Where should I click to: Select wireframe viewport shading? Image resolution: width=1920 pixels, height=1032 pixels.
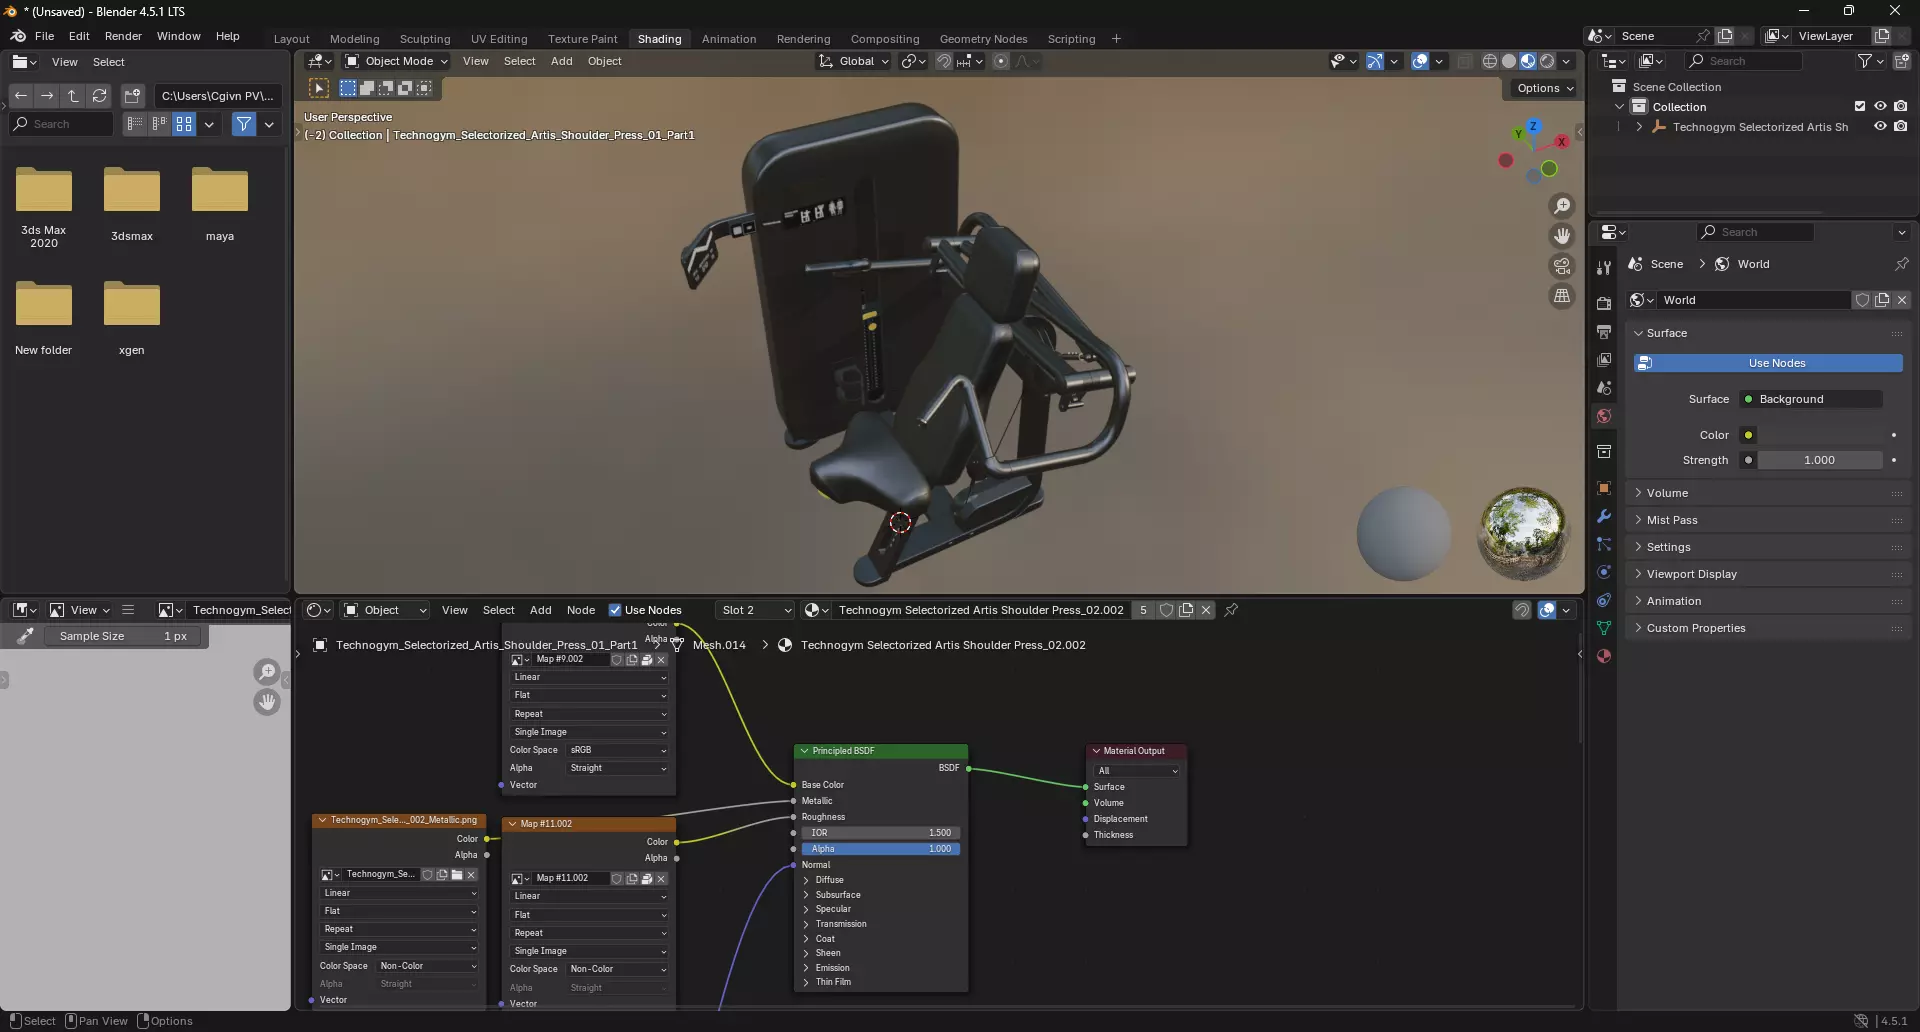[1490, 61]
